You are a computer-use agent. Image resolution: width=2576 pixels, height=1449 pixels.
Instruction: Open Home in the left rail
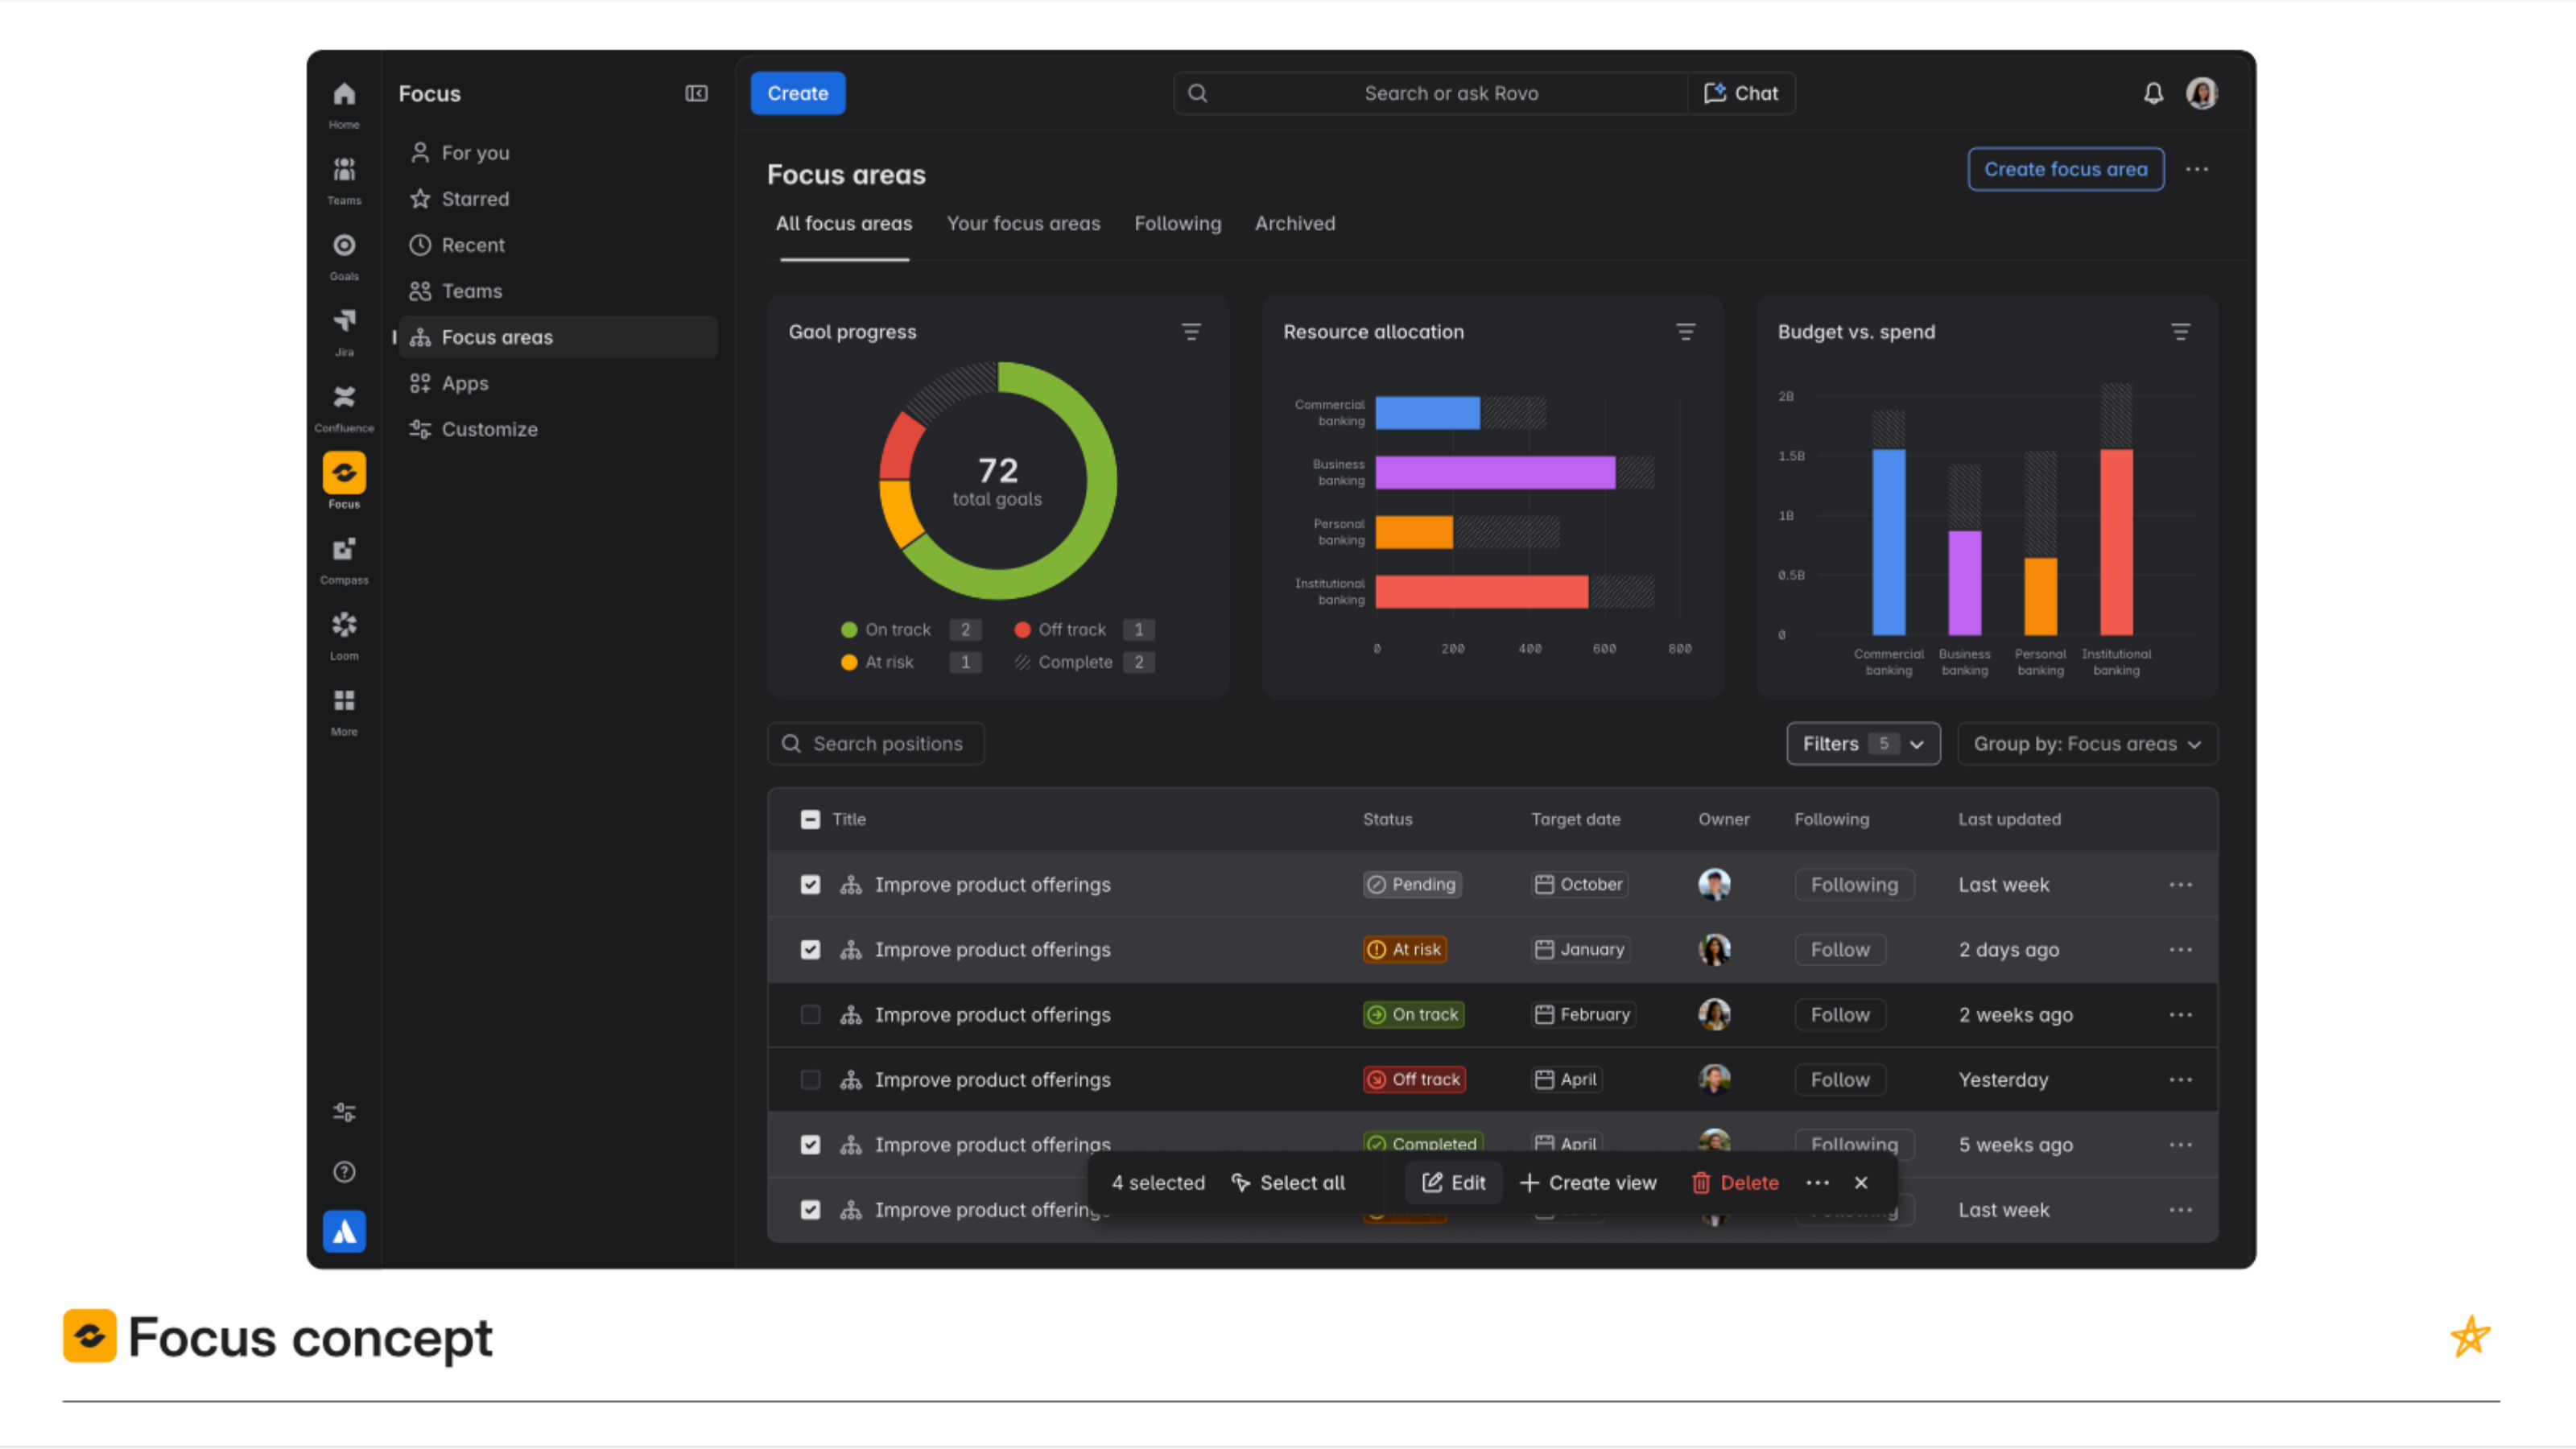coord(344,104)
